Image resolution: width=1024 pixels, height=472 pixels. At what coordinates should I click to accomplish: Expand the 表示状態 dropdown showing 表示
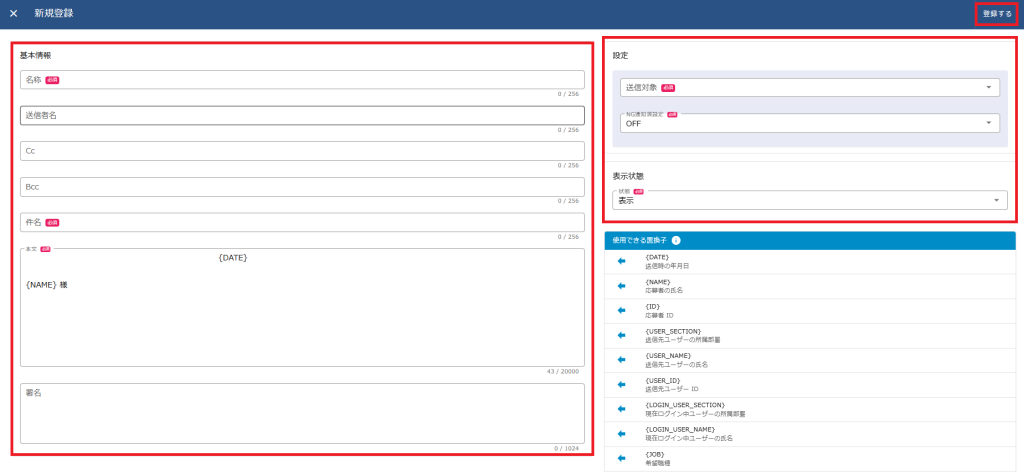pos(810,200)
